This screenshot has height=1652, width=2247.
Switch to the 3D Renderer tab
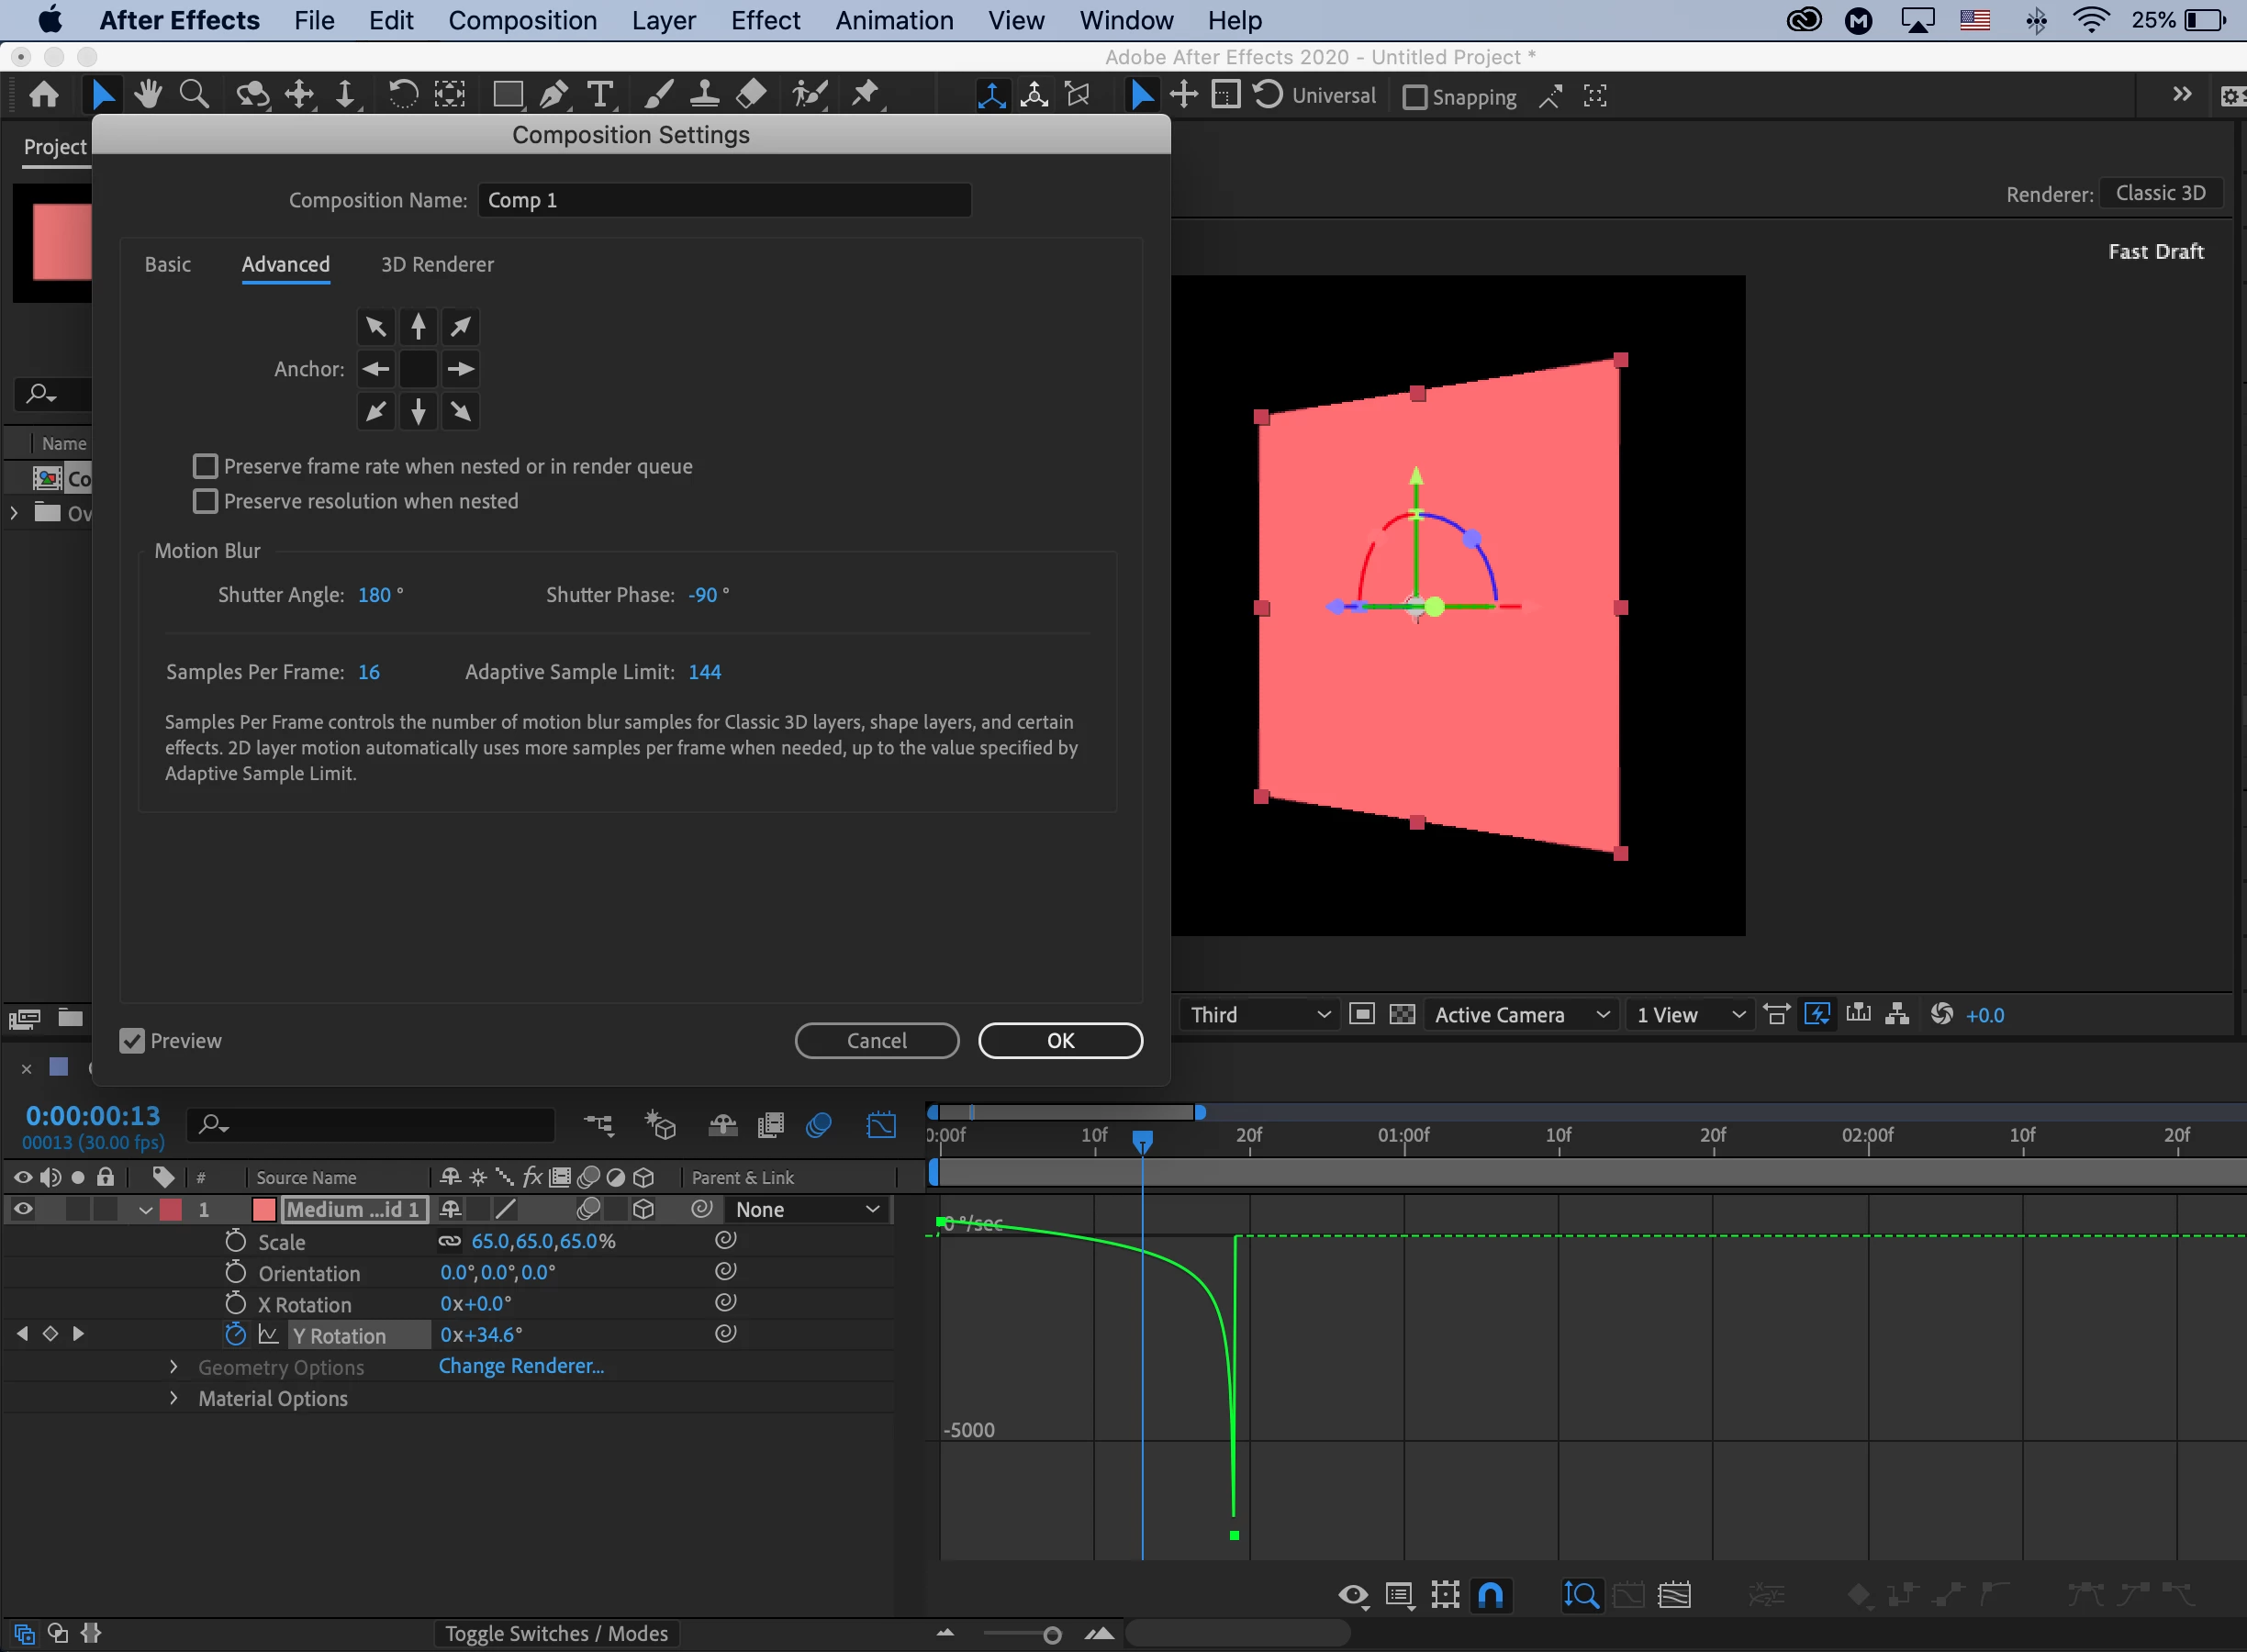(437, 264)
